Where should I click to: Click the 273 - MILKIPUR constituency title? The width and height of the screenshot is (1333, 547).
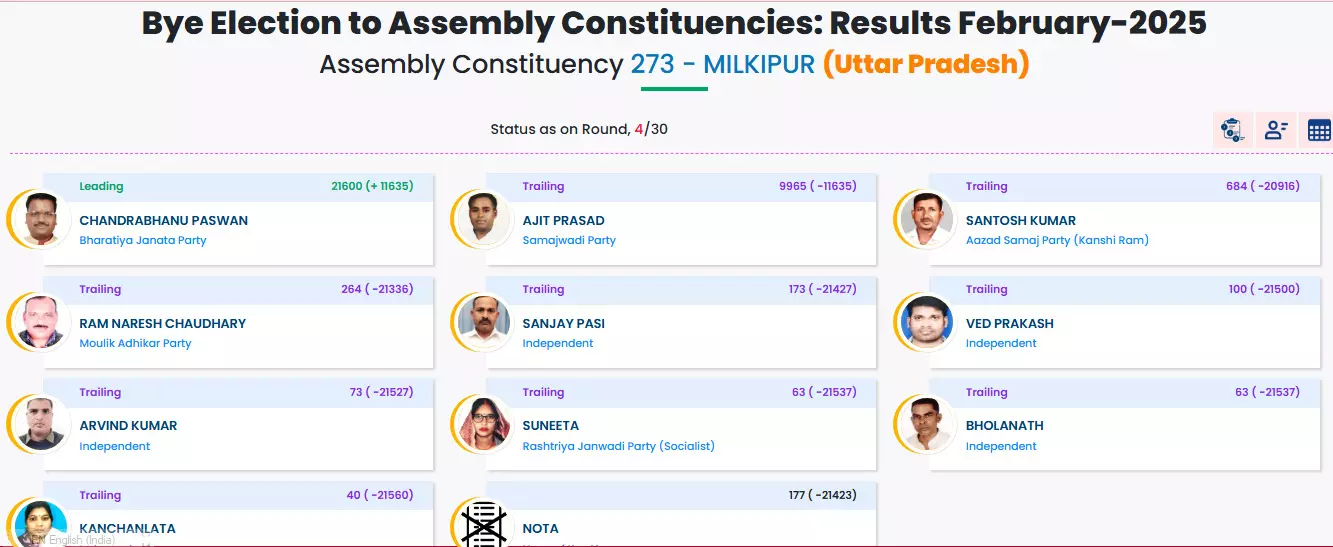tap(723, 65)
